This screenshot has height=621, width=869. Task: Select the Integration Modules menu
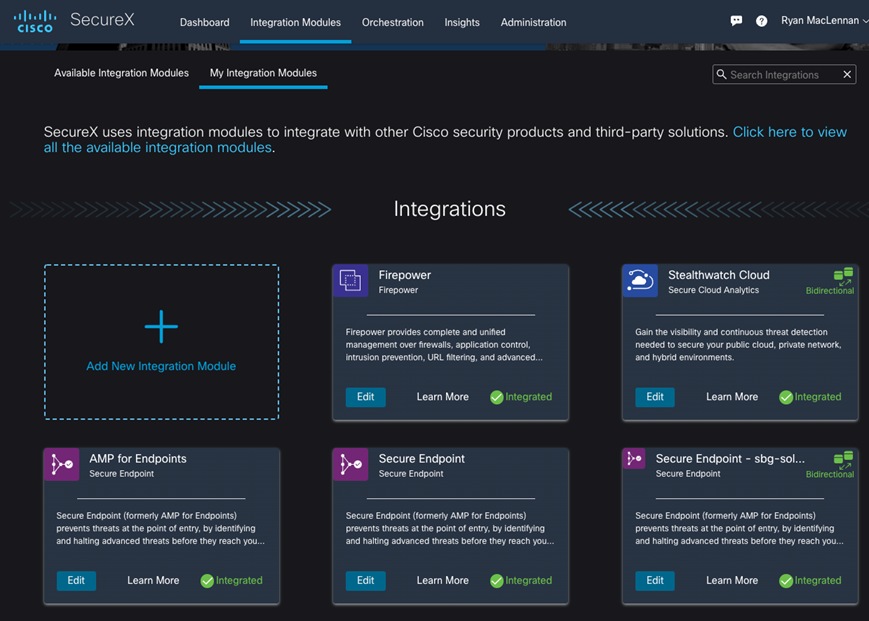[x=295, y=22]
